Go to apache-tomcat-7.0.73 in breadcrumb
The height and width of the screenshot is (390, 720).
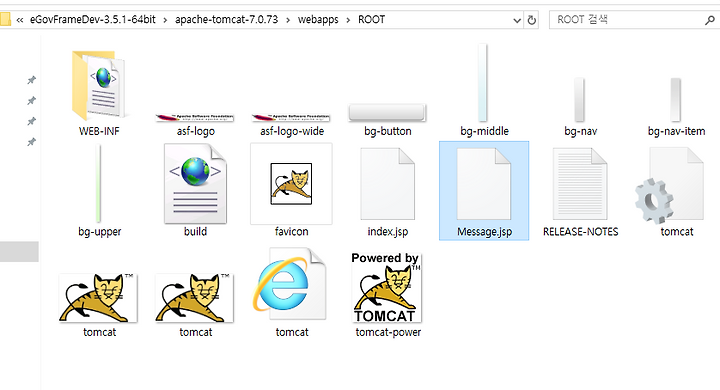point(226,20)
